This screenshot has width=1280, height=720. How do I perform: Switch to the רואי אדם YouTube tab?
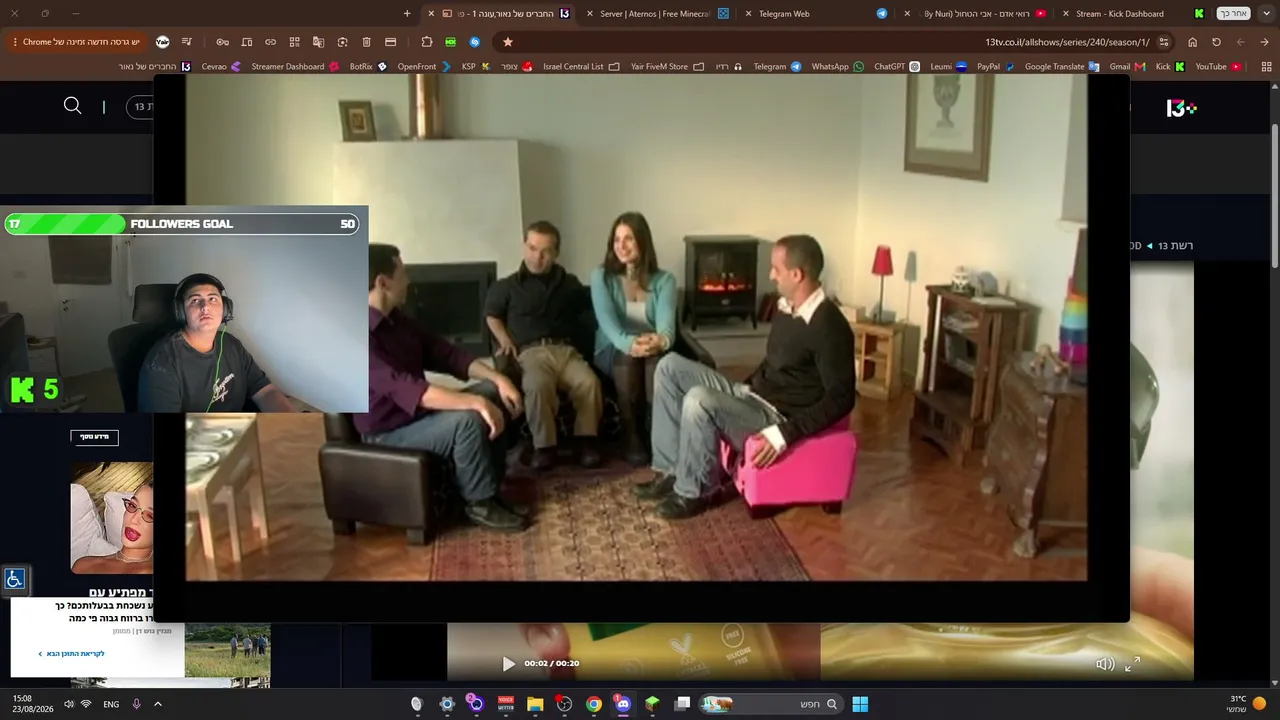click(975, 14)
